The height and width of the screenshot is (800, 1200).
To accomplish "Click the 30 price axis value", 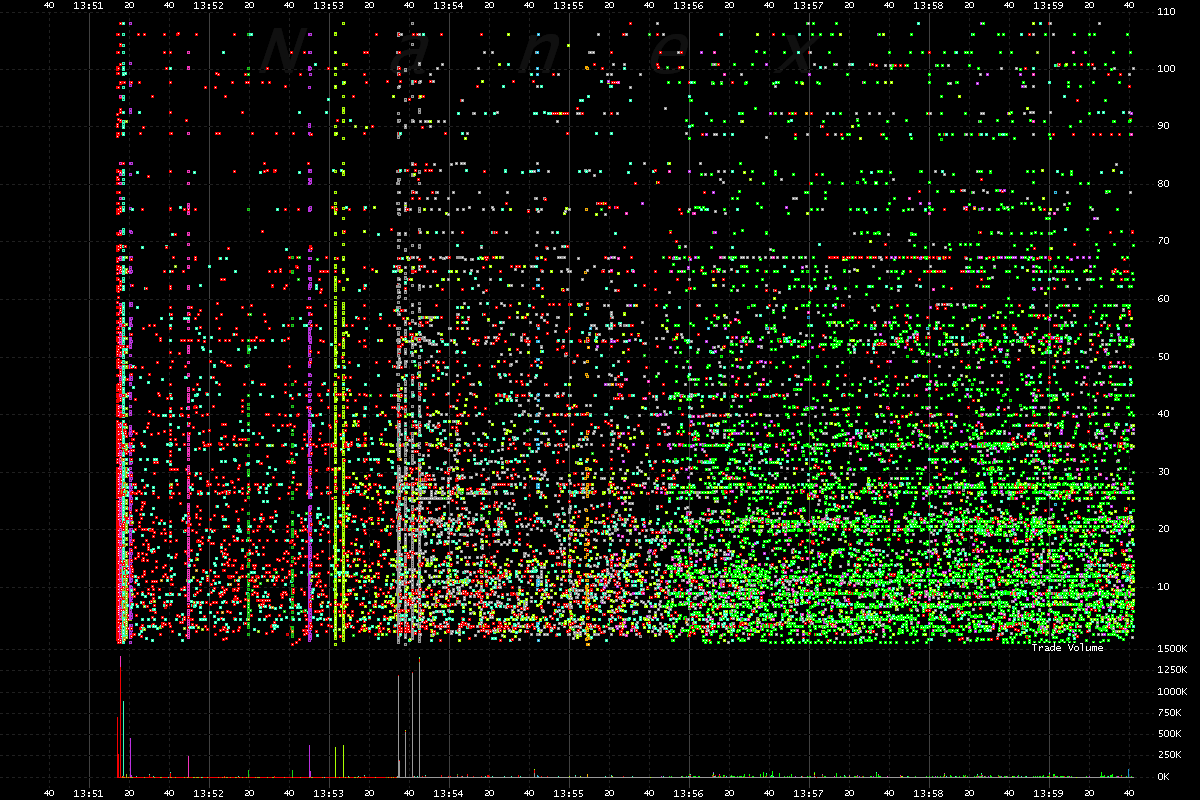I will point(1162,471).
